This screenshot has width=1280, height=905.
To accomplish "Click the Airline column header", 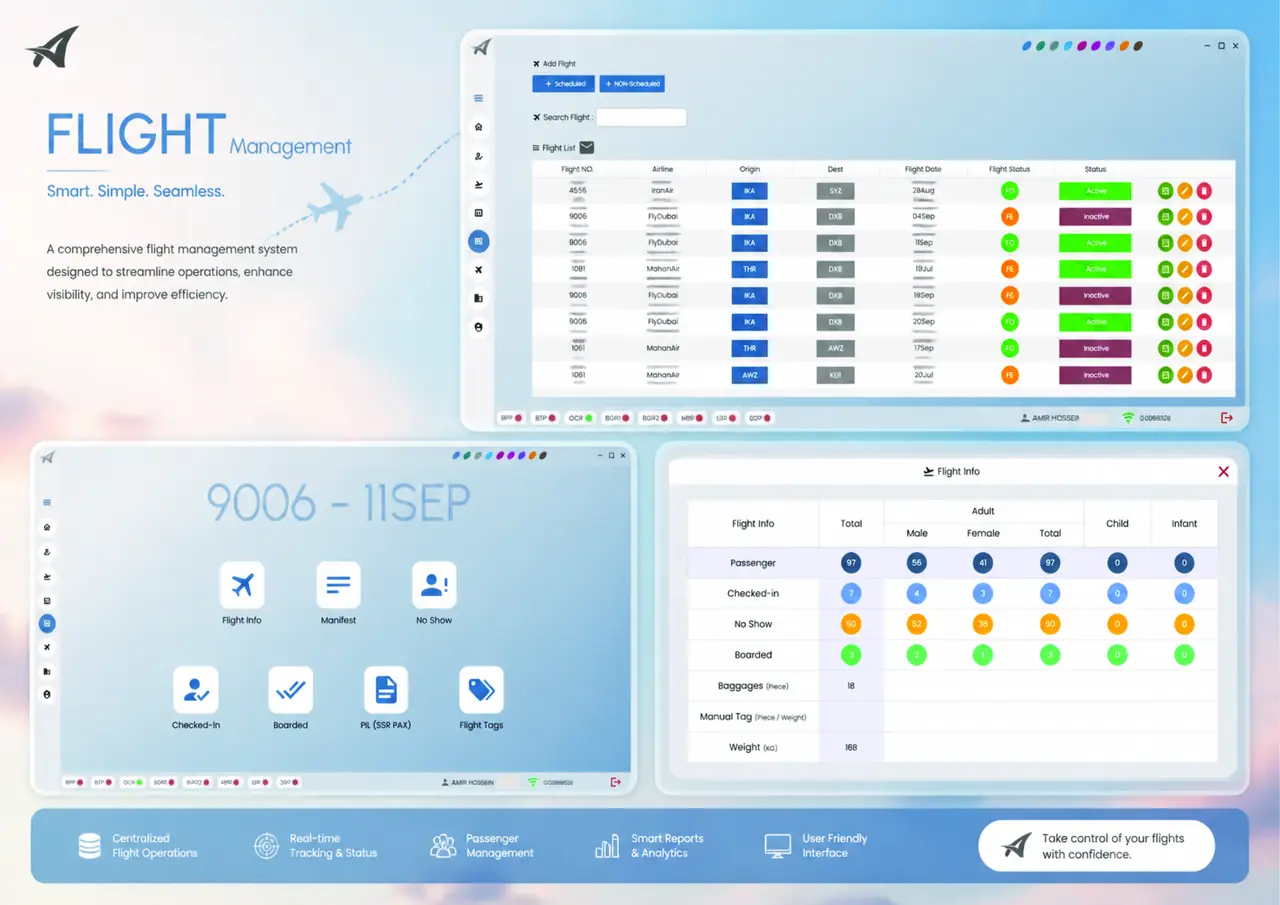I will [x=662, y=169].
